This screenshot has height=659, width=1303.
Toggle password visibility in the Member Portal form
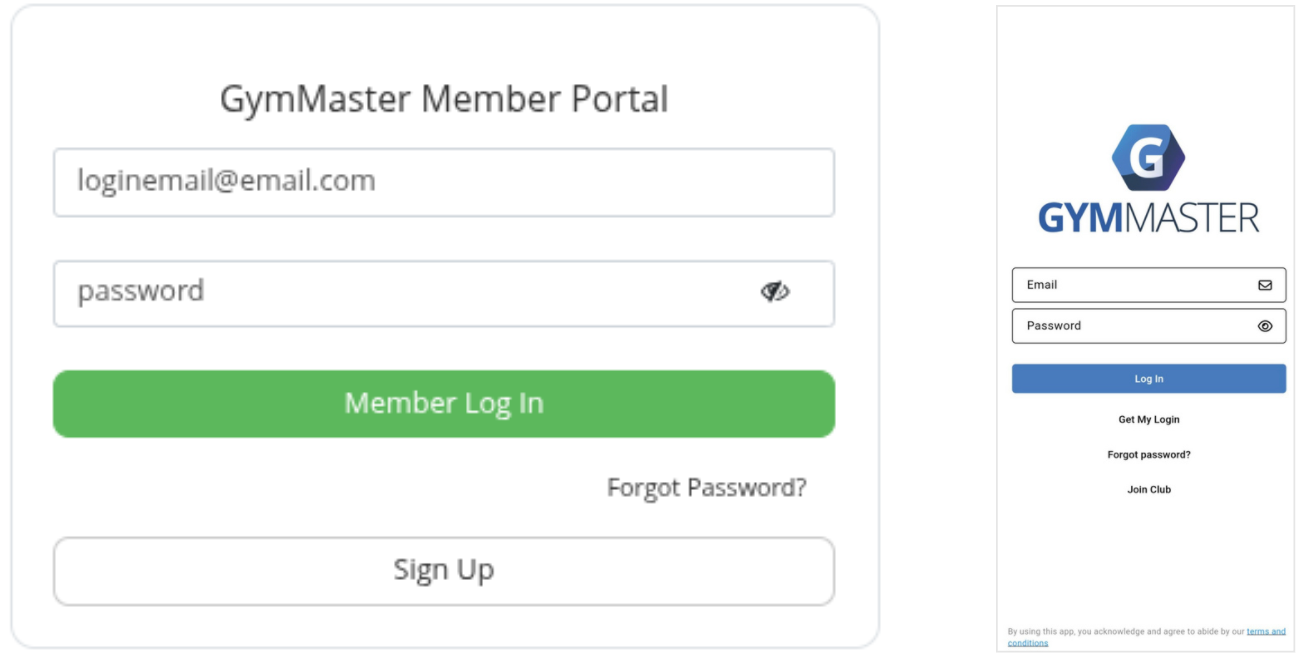click(775, 292)
